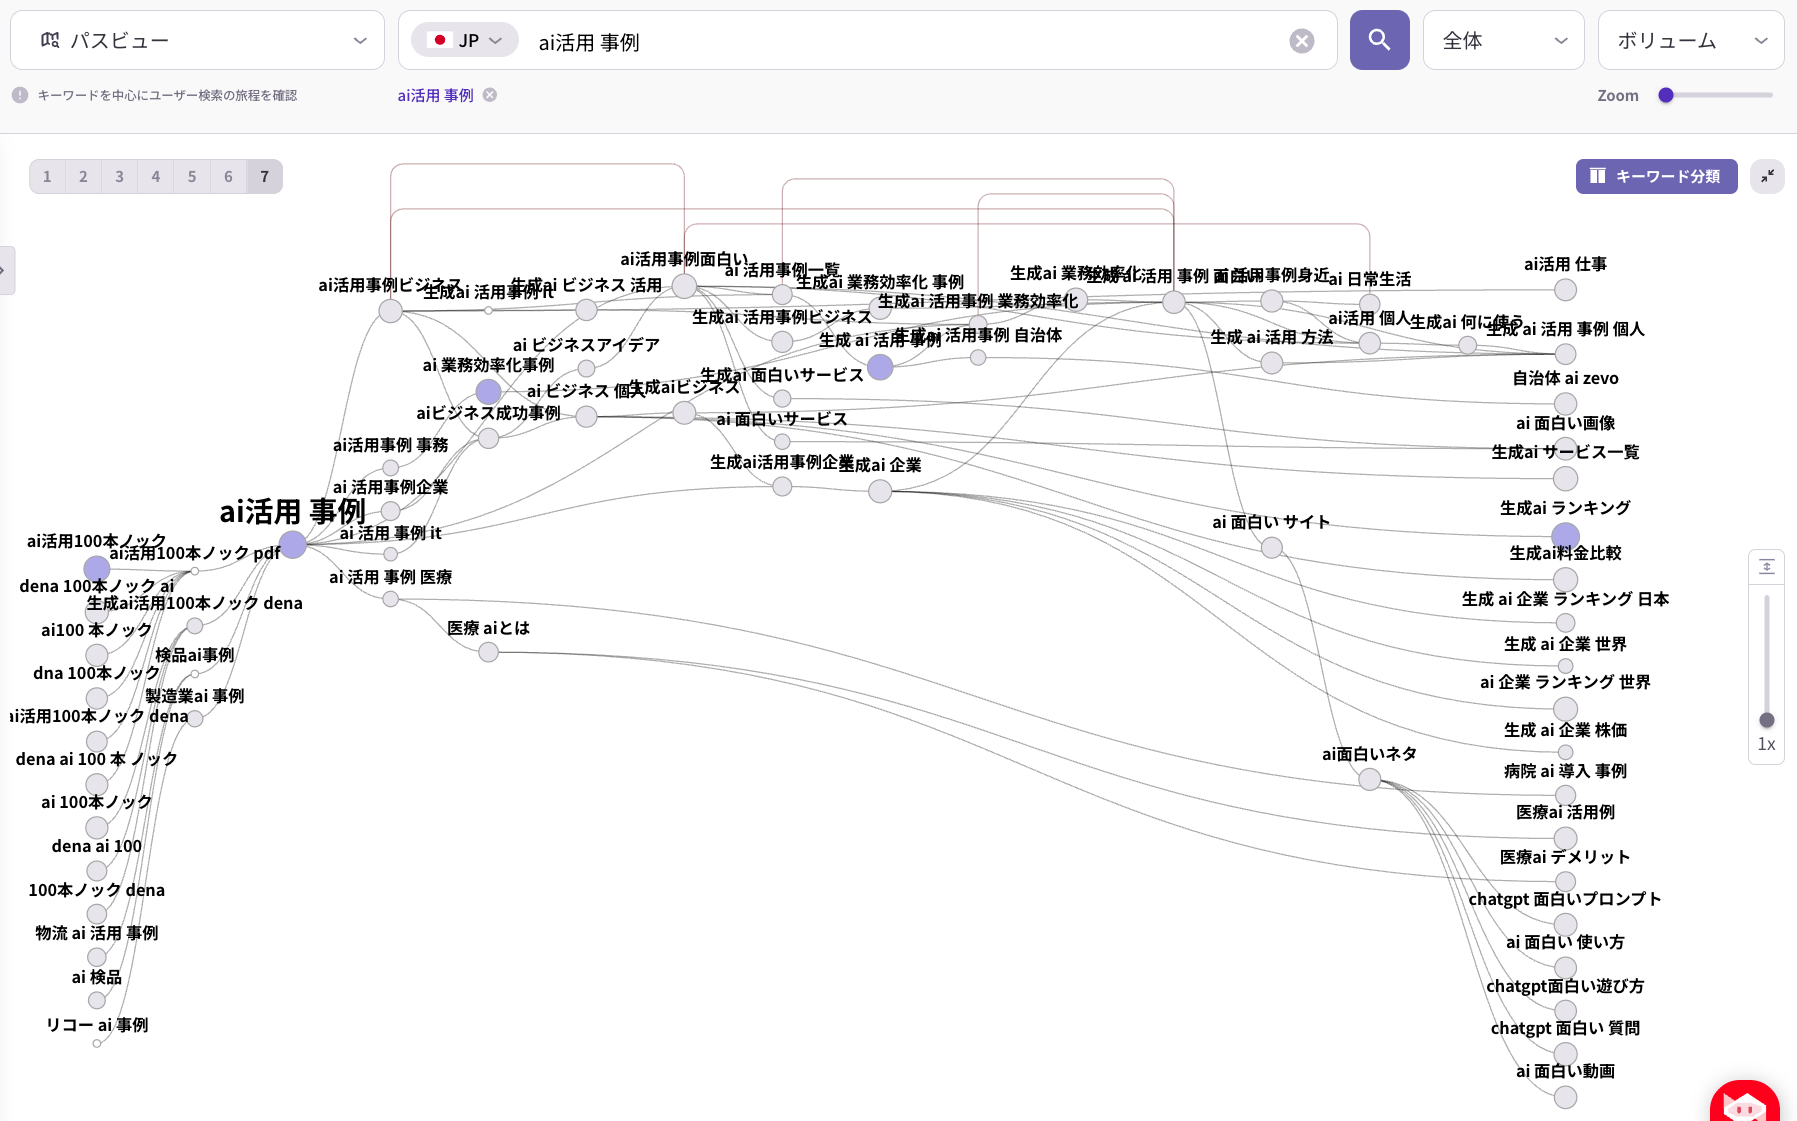The image size is (1797, 1121).
Task: Select depth level 1 tab
Action: click(x=47, y=177)
